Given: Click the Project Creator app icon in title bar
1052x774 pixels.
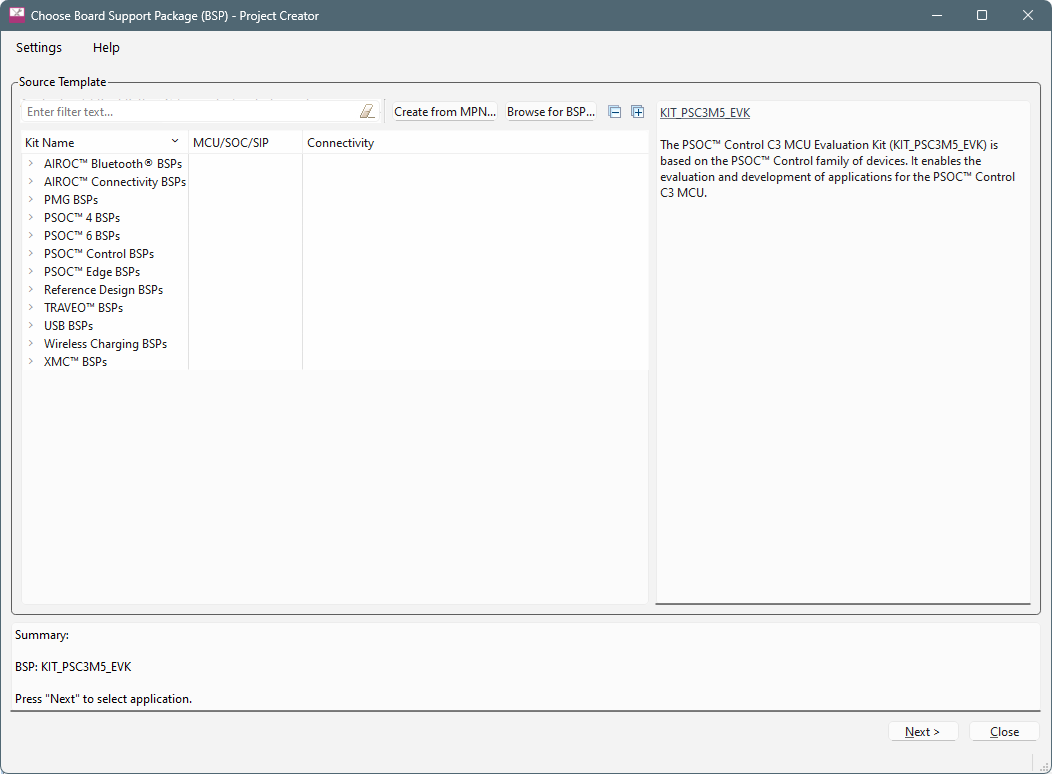Looking at the screenshot, I should pyautogui.click(x=17, y=16).
